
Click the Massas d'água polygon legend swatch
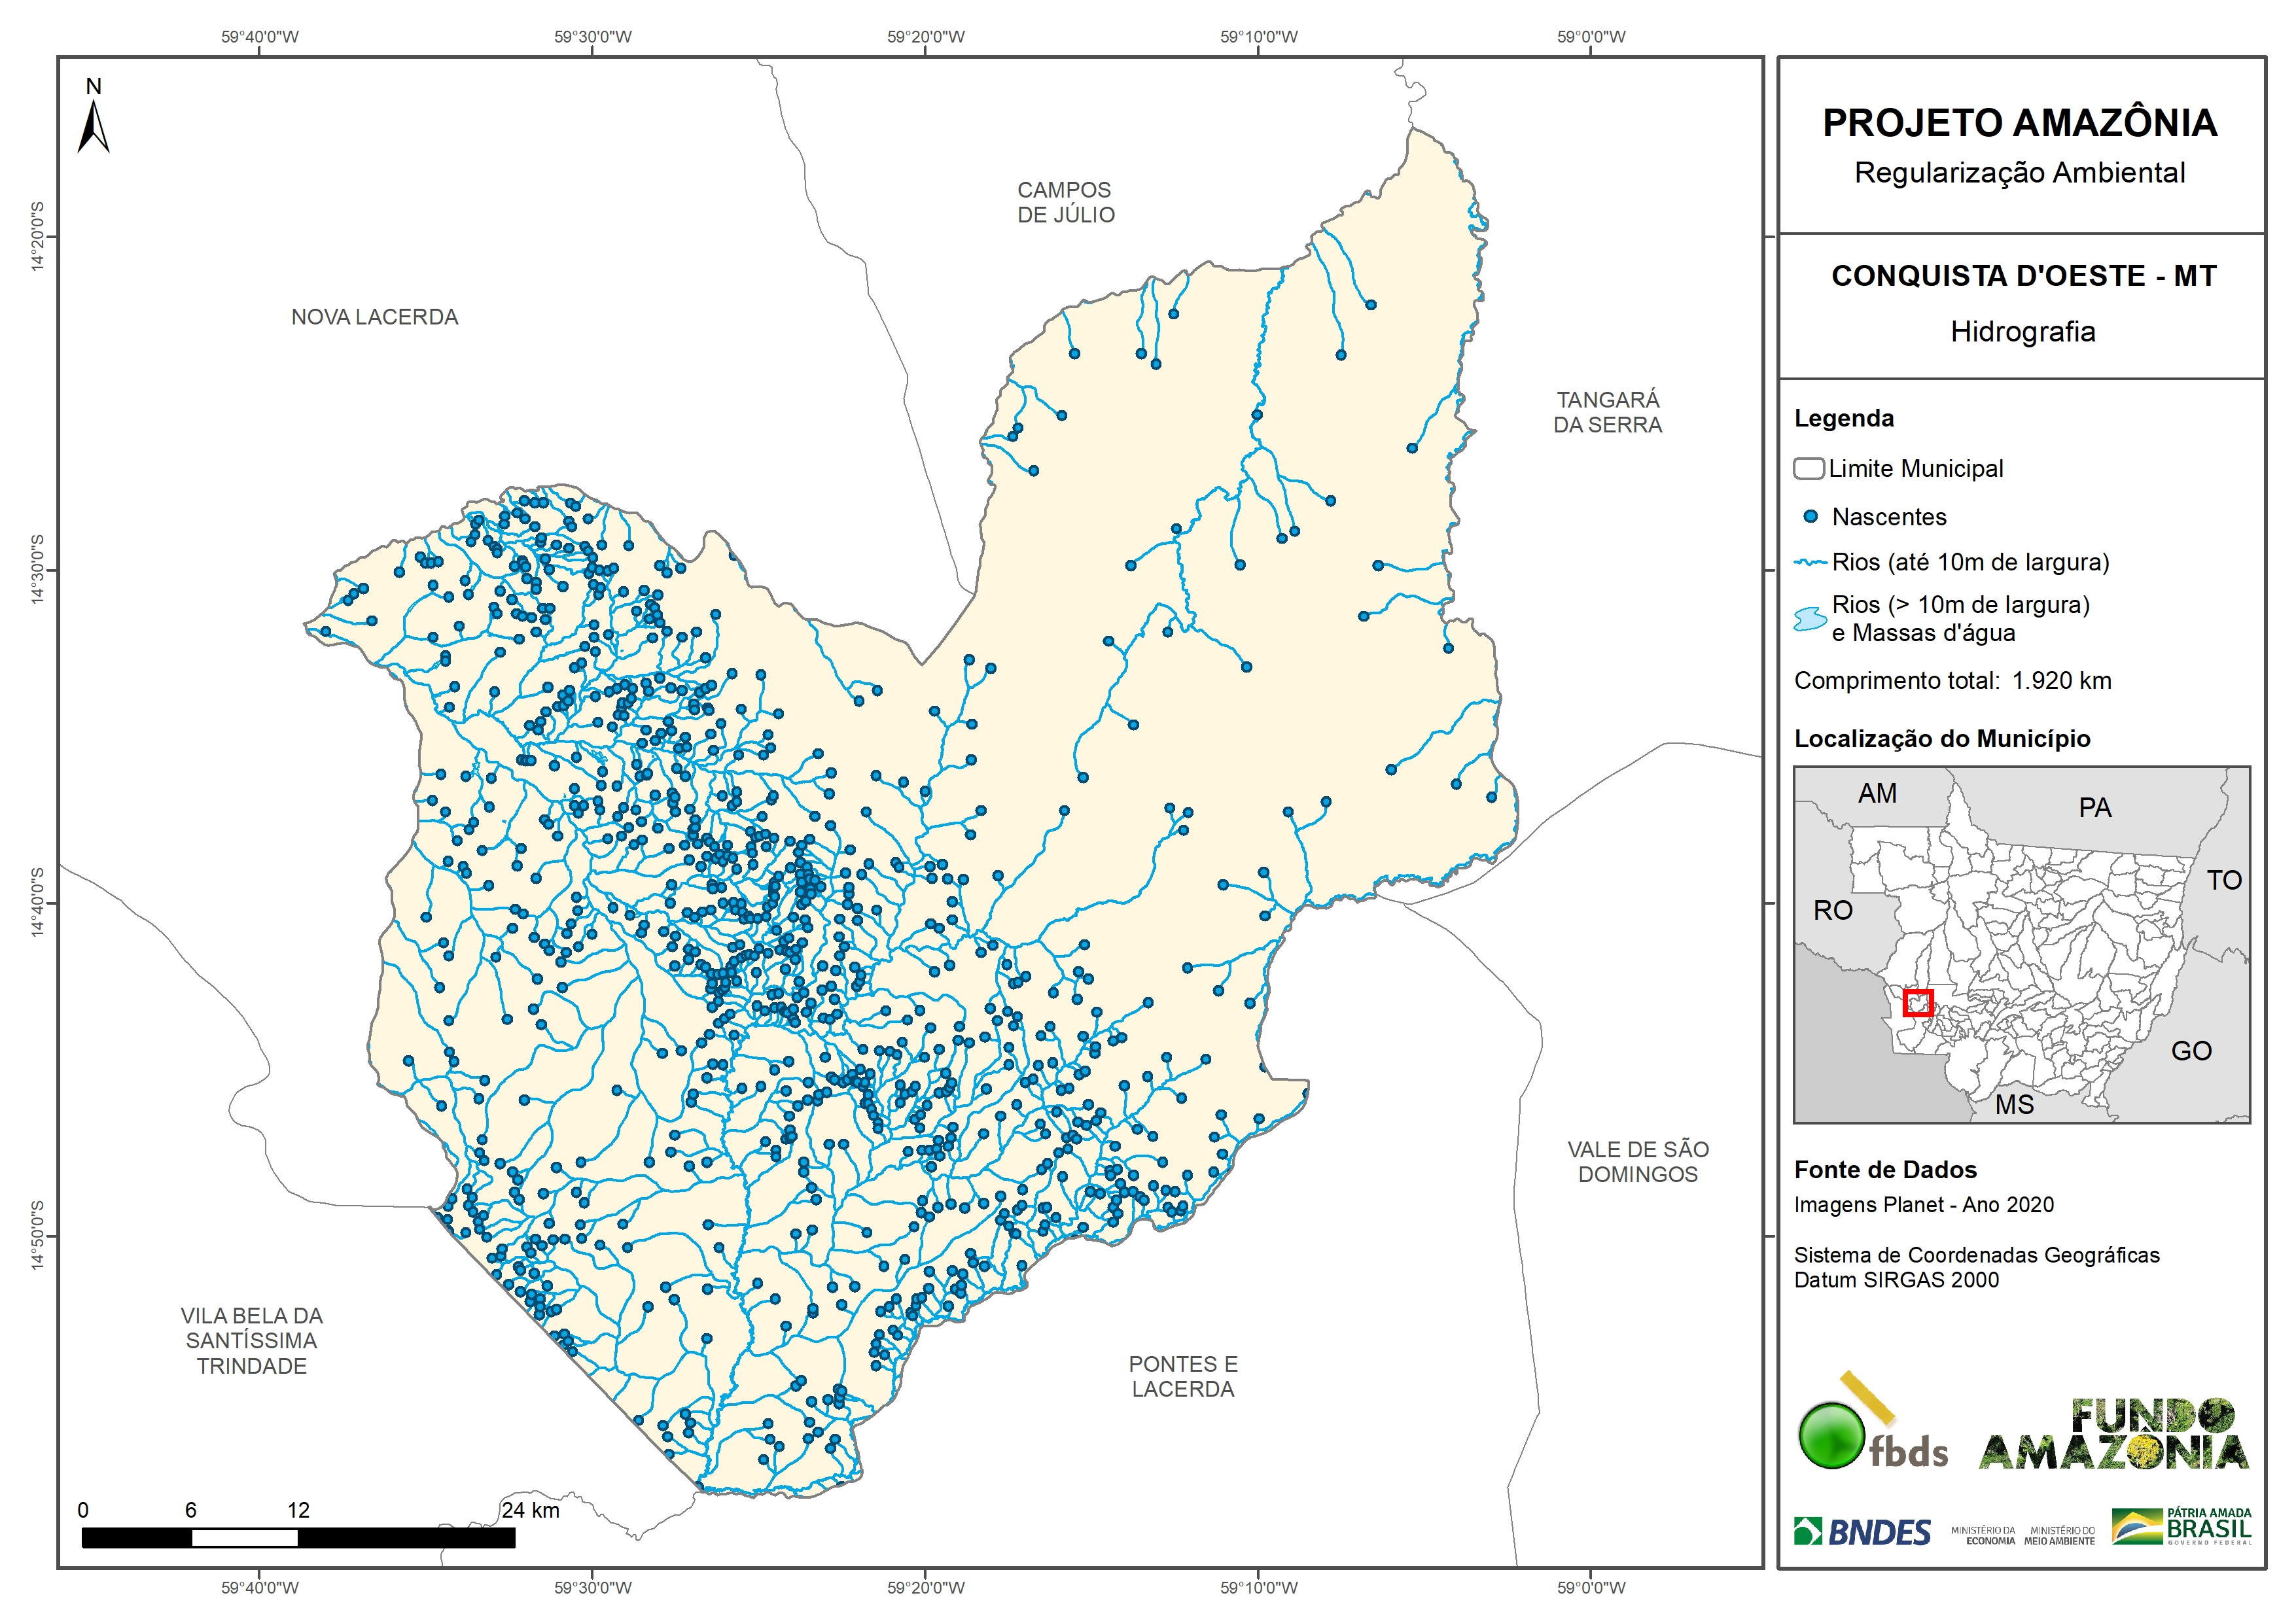(x=1810, y=619)
